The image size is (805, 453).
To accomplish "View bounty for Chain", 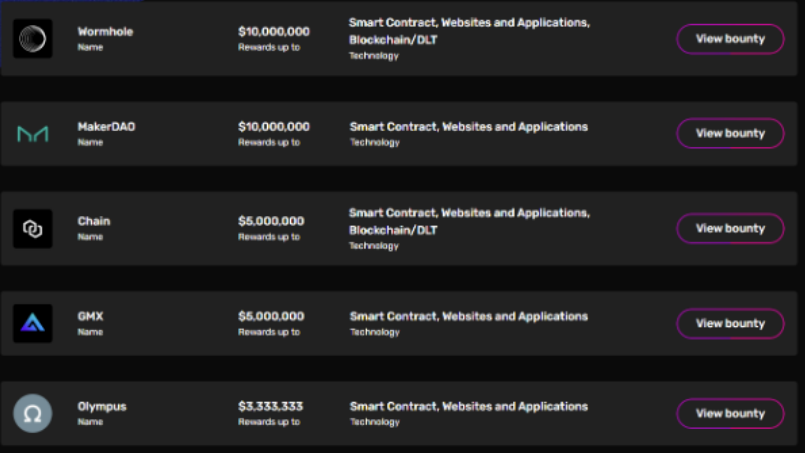I will (x=730, y=229).
